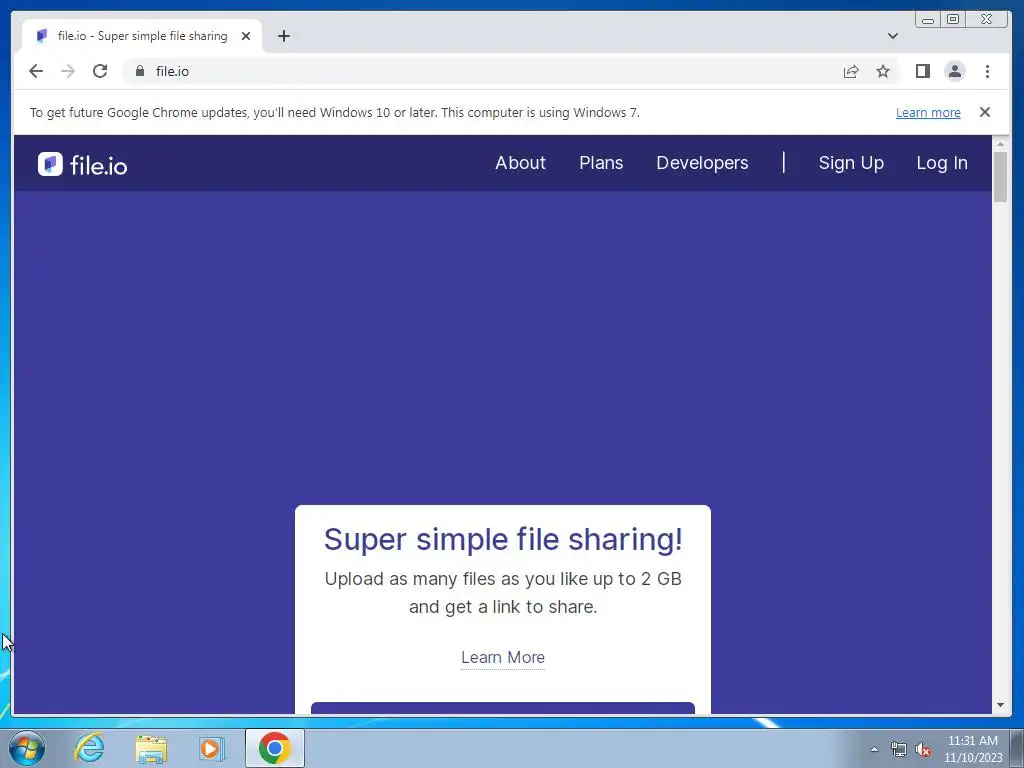Open the Windows Start menu
The width and height of the screenshot is (1024, 768).
(x=27, y=748)
